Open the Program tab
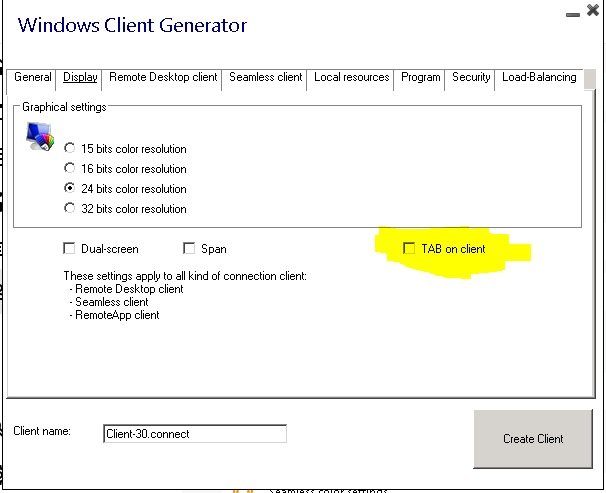606x493 pixels. 420,78
